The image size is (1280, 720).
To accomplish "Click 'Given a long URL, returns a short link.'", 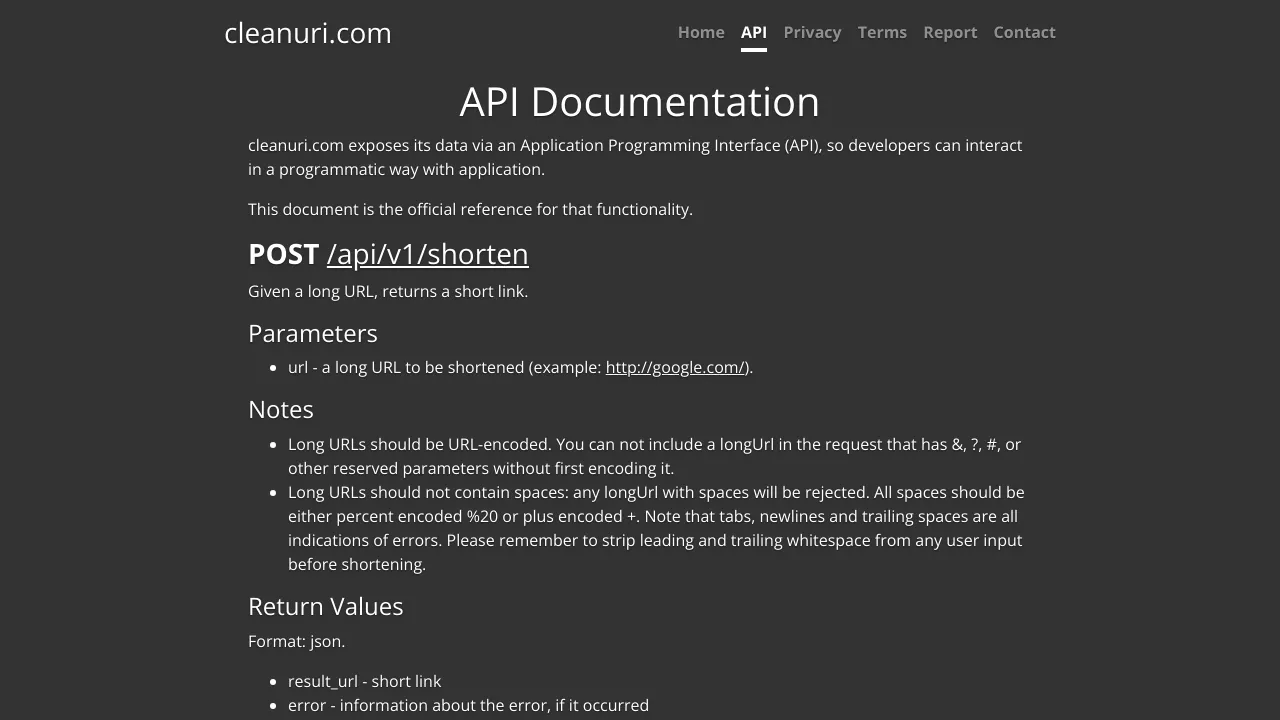I will 388,291.
